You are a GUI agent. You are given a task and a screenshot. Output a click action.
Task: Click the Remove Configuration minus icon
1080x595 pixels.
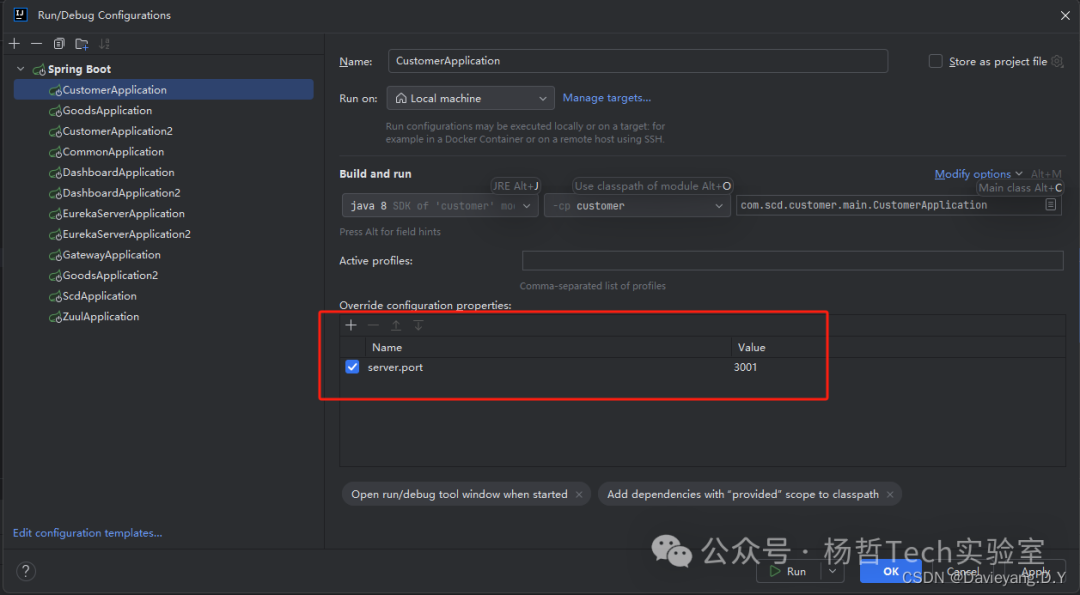click(x=36, y=44)
